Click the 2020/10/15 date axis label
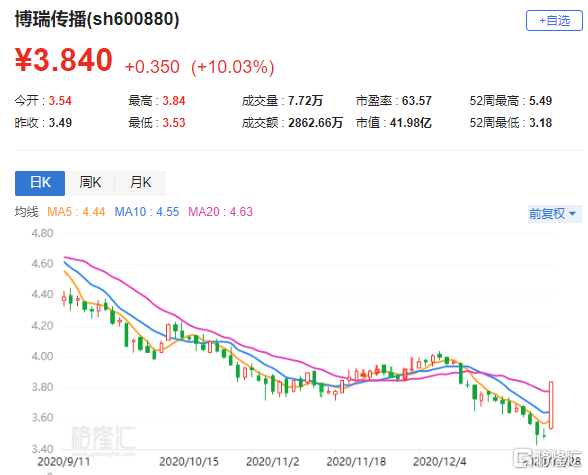 [189, 462]
